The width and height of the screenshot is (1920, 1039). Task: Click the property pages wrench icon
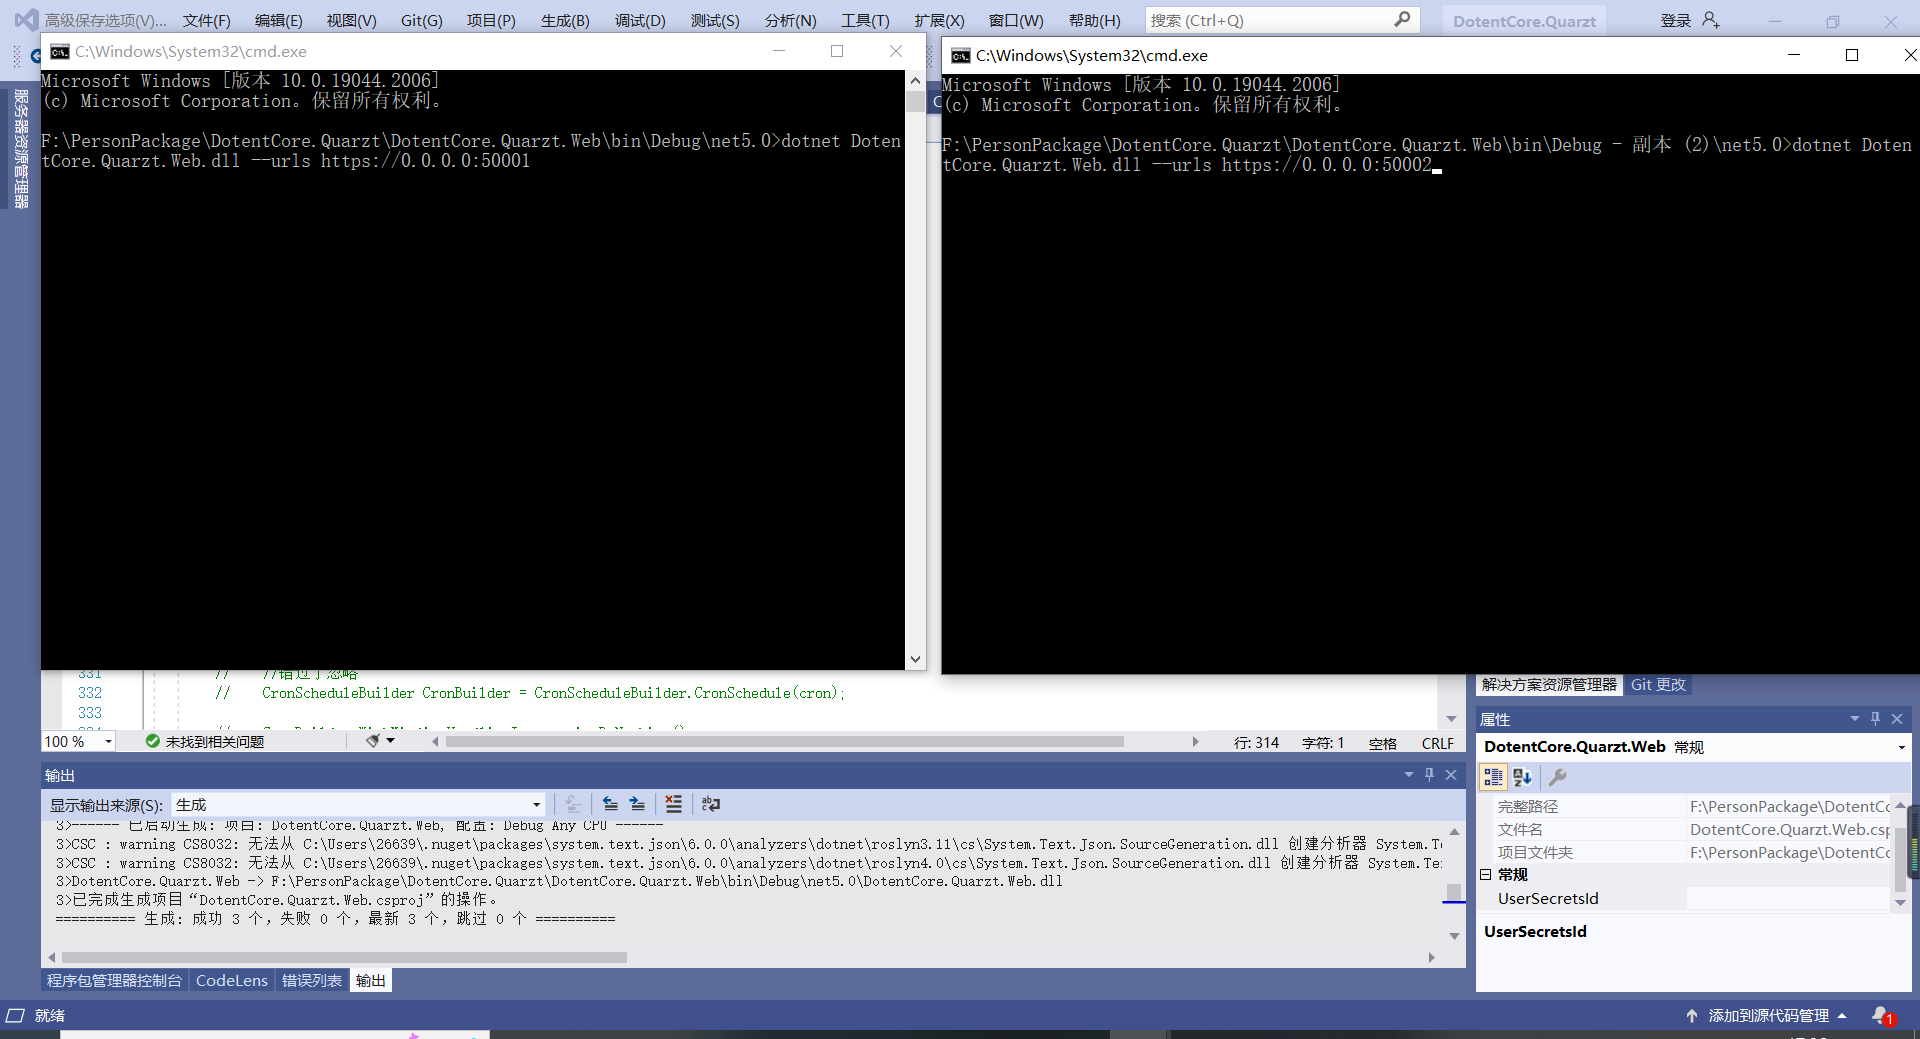tap(1557, 777)
